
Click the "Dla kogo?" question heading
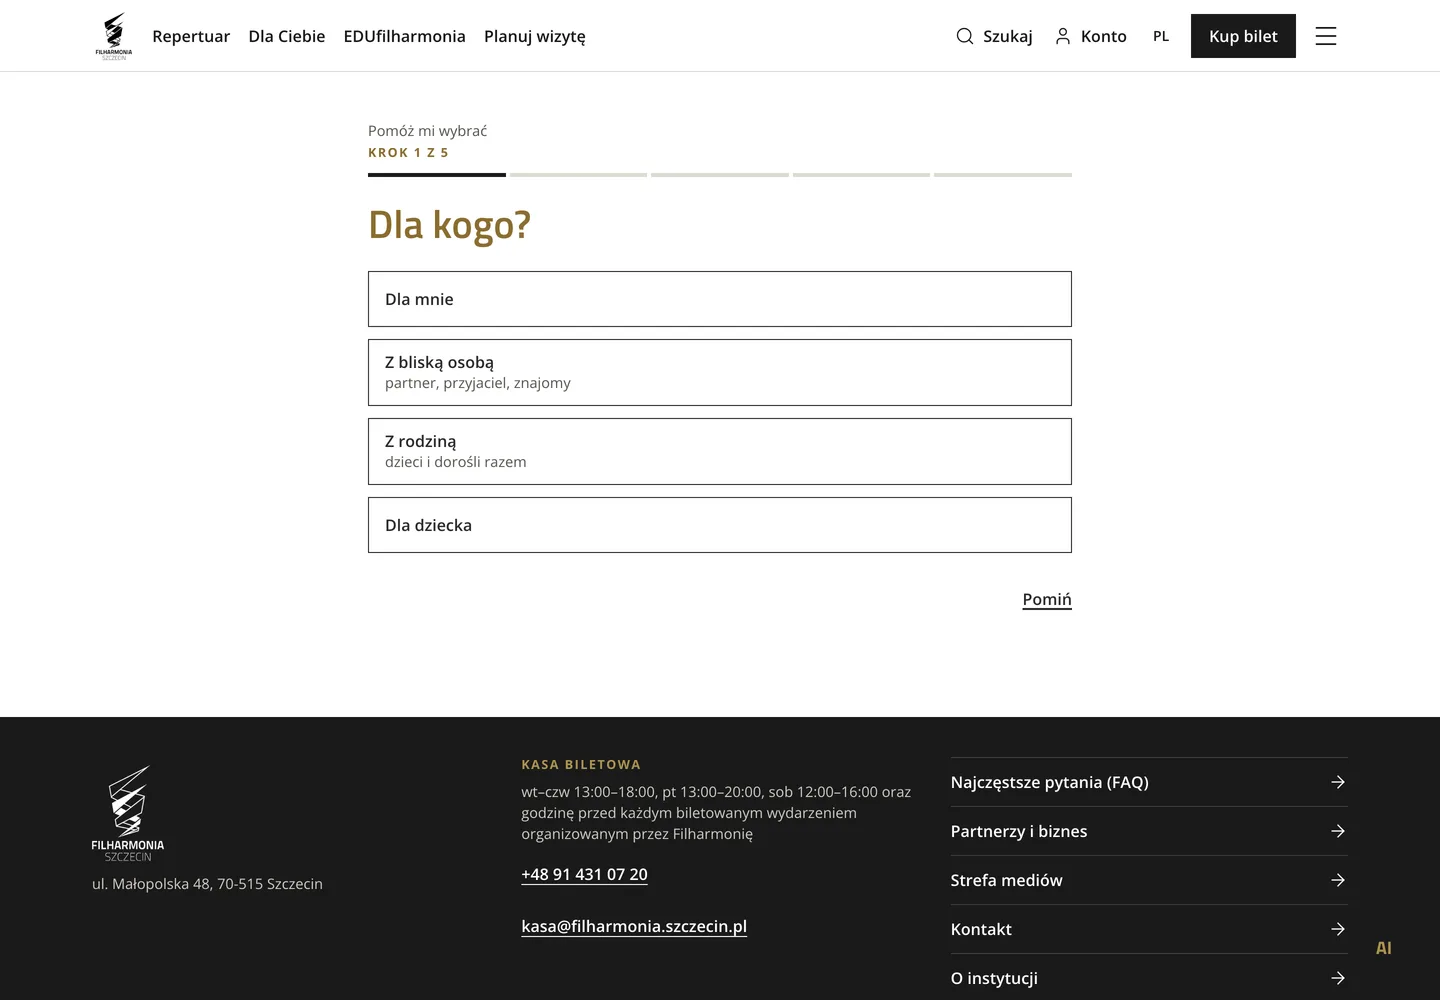(x=449, y=225)
